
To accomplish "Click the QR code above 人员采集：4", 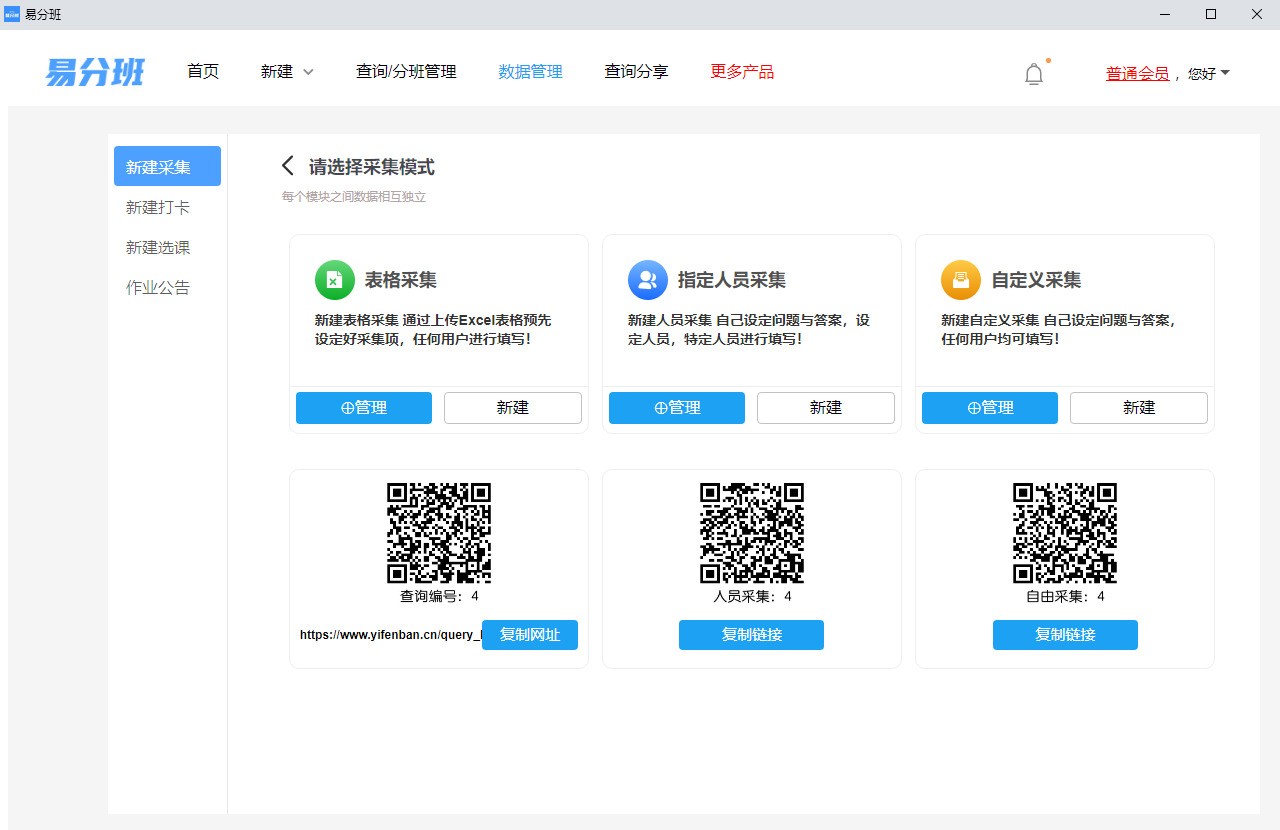I will point(752,533).
